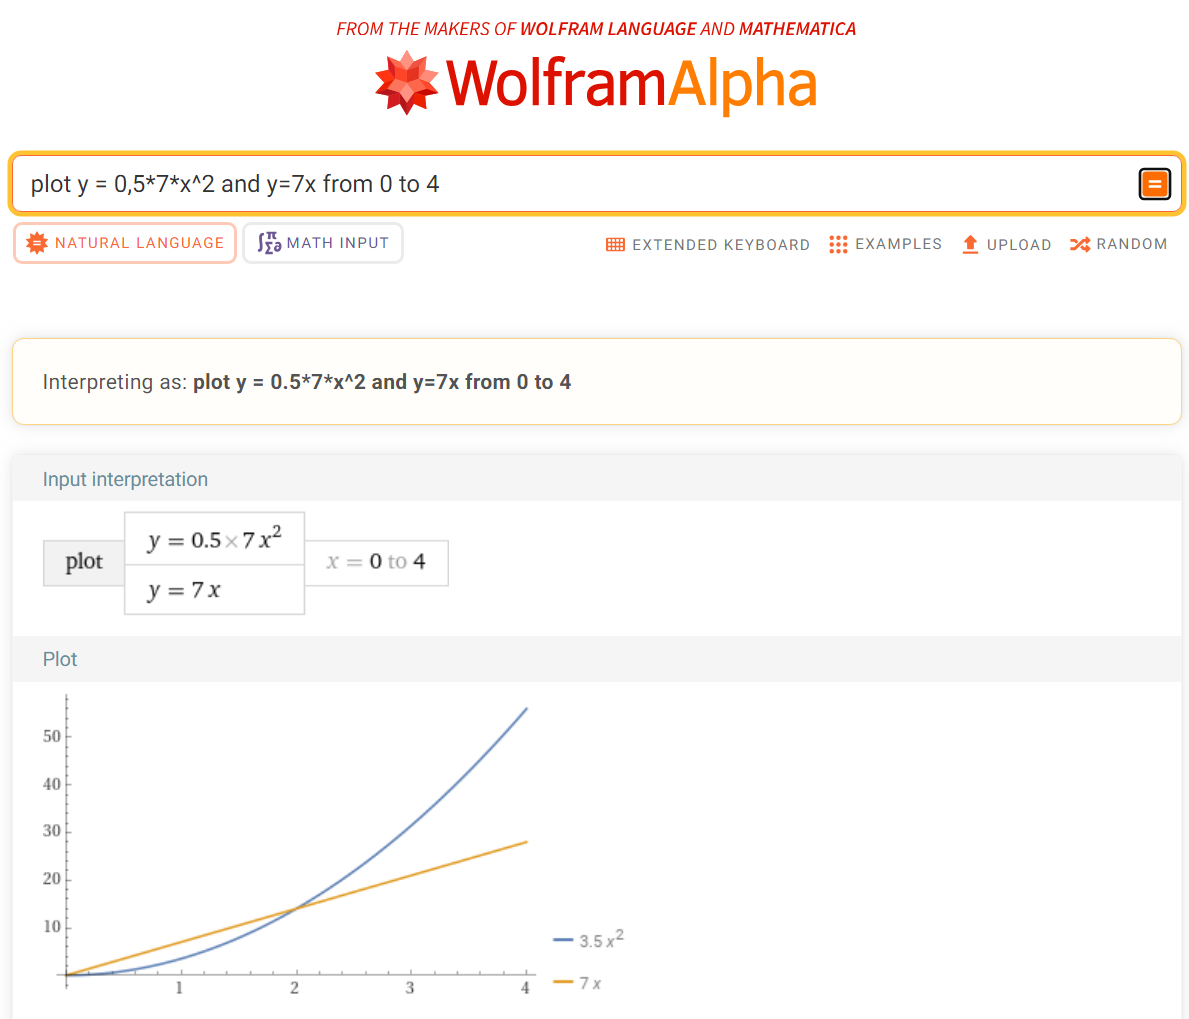Click the shuffle arrows Random icon
This screenshot has width=1189, height=1019.
tap(1080, 244)
